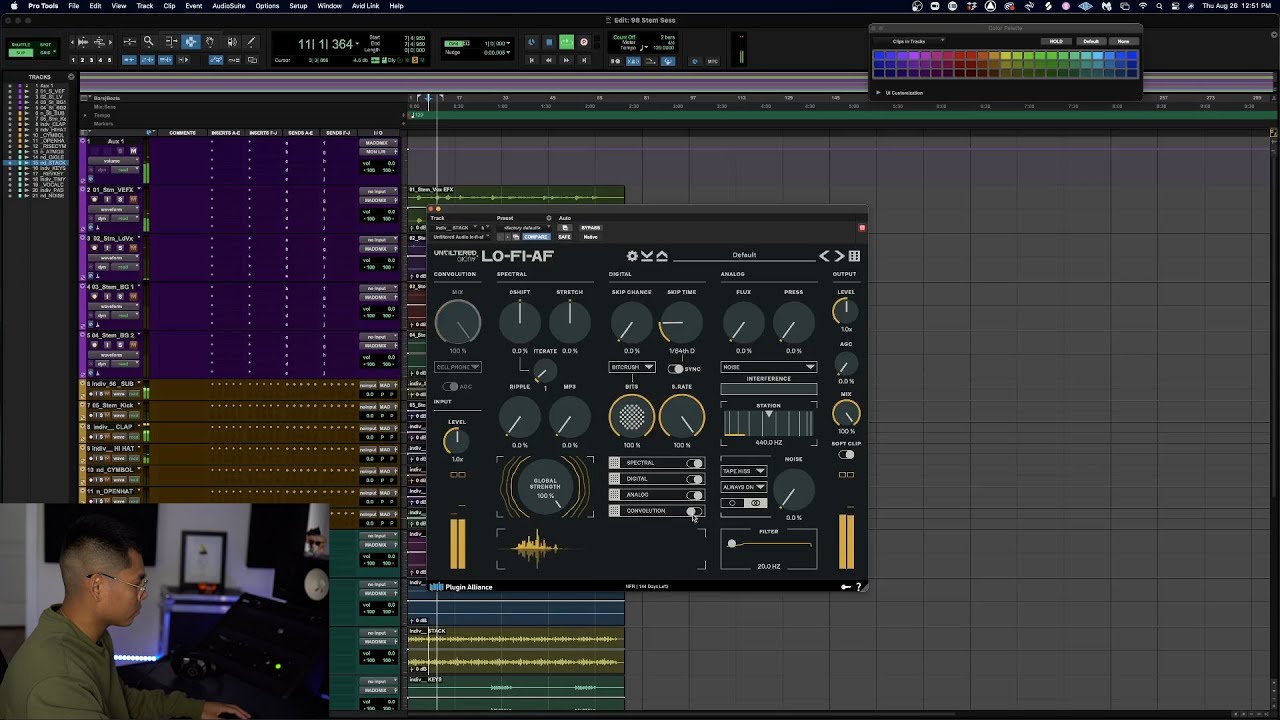1280x720 pixels.
Task: Click HOLD in the Color Palette
Action: [x=1056, y=41]
